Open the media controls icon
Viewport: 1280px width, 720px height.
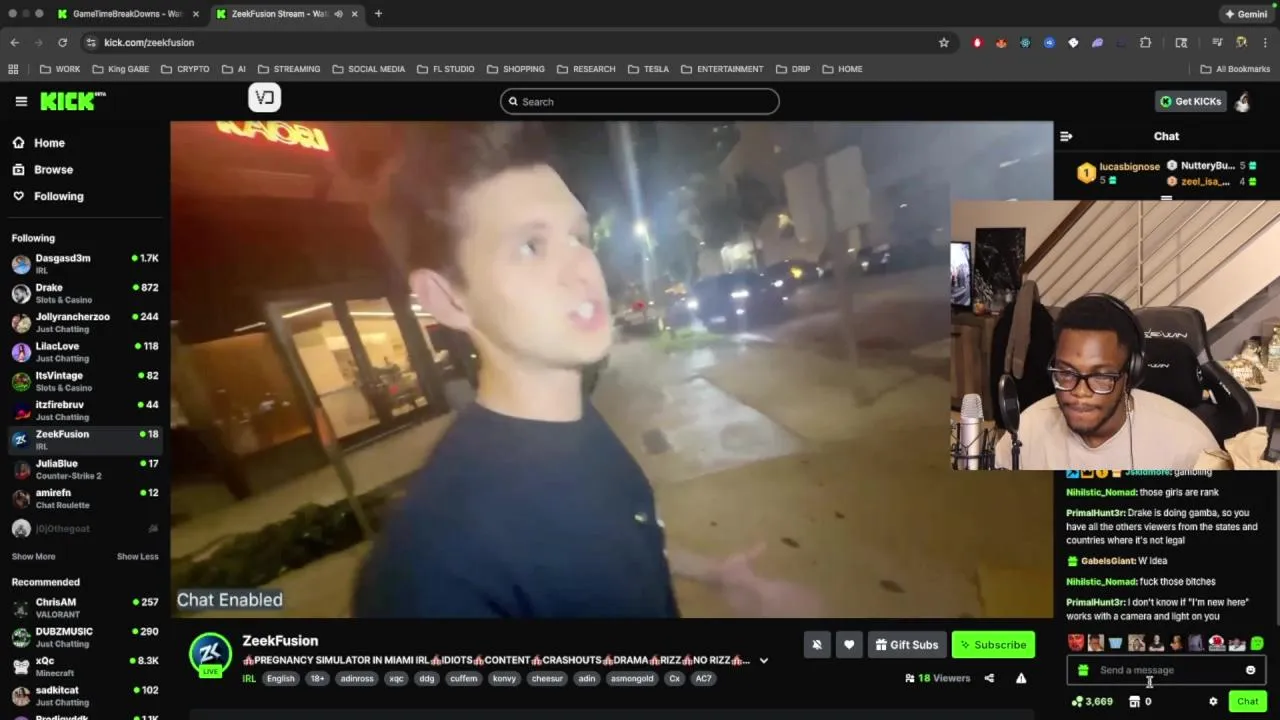[1217, 42]
